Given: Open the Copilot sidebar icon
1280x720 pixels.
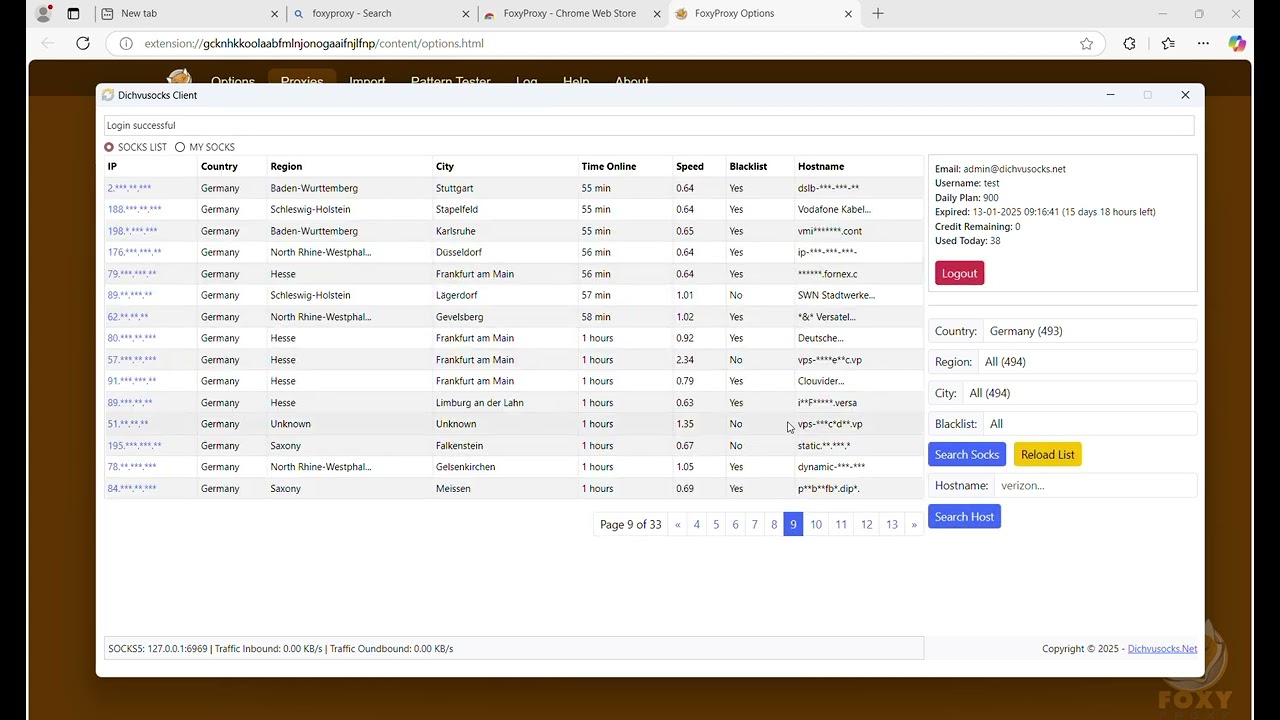Looking at the screenshot, I should click(x=1237, y=43).
